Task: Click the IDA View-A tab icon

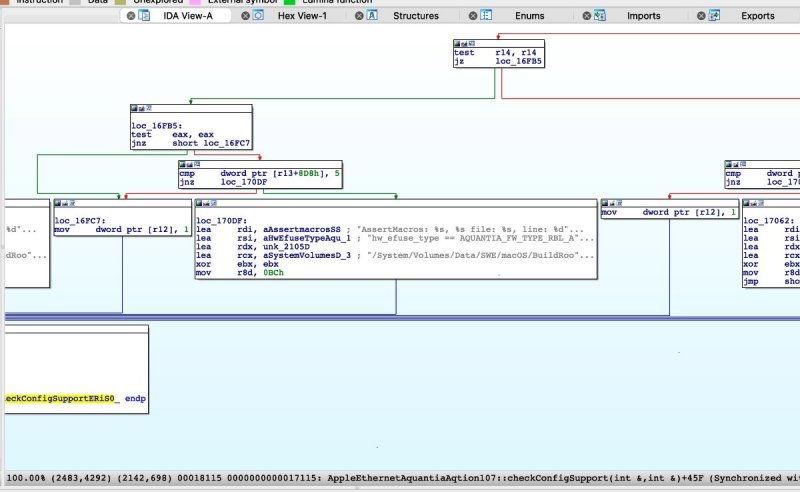Action: click(x=146, y=16)
